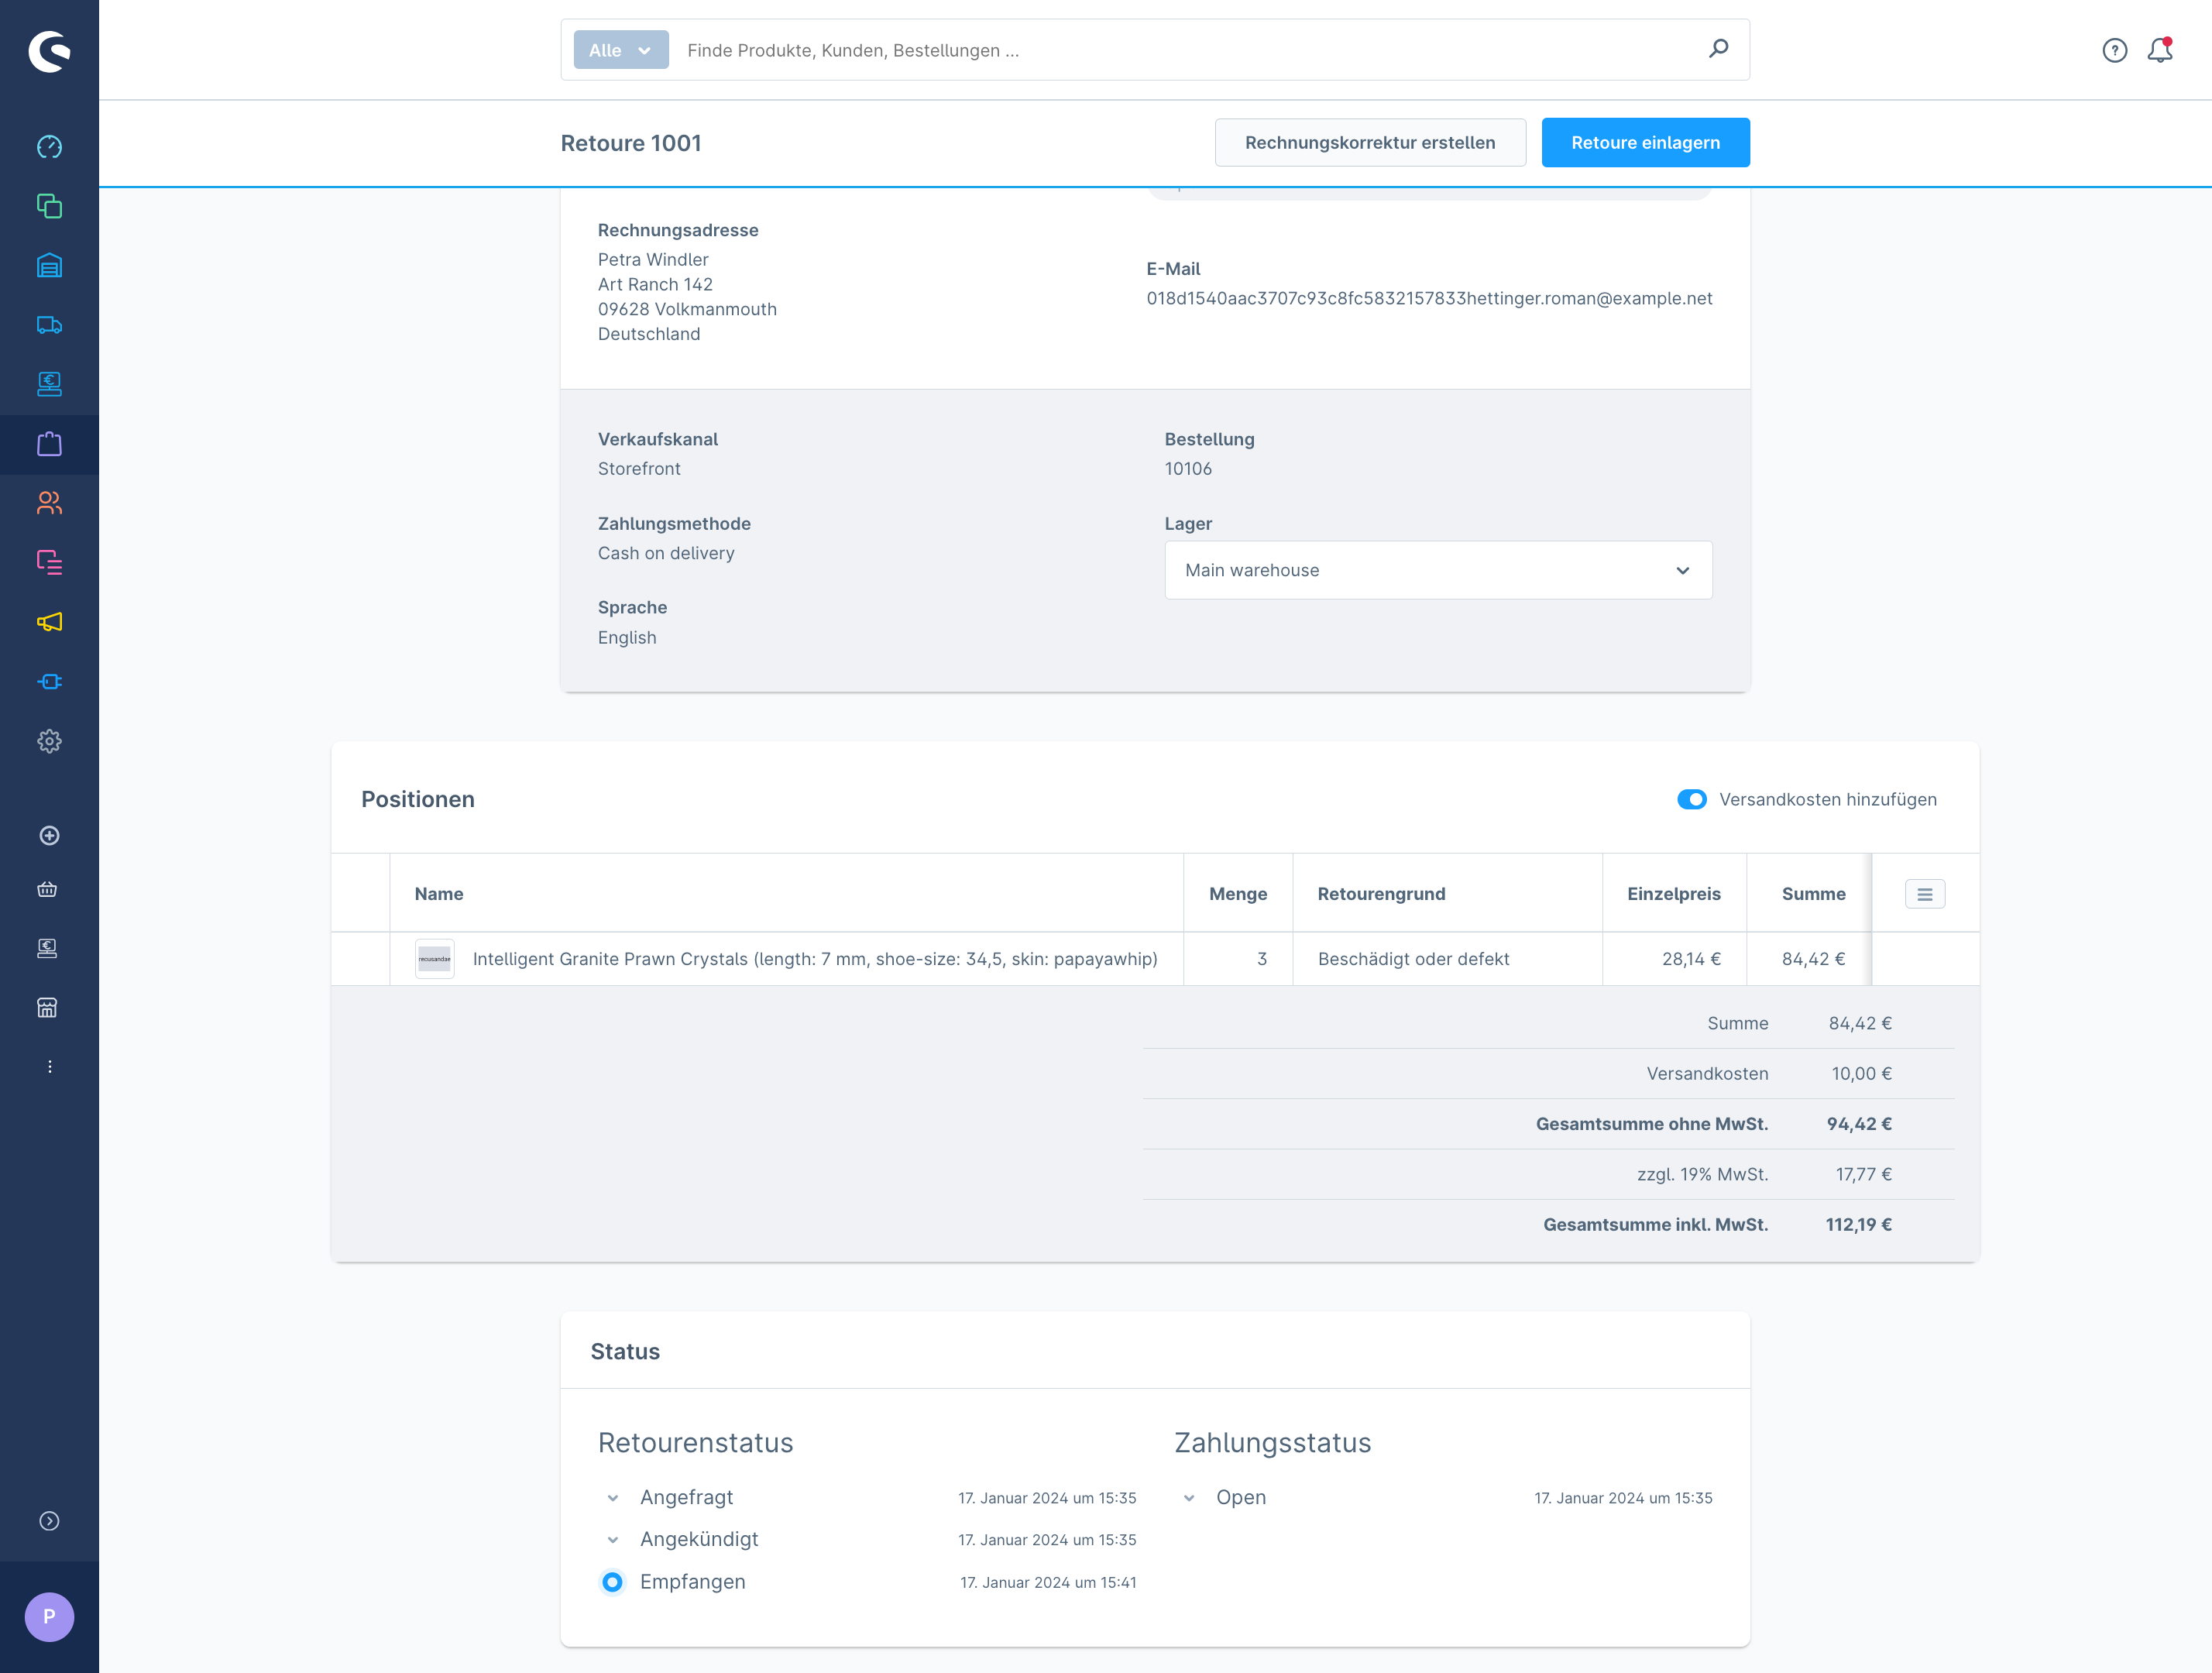
Task: Click the zzgl. 19% MwSt. 17,77 € value
Action: [x=1864, y=1174]
